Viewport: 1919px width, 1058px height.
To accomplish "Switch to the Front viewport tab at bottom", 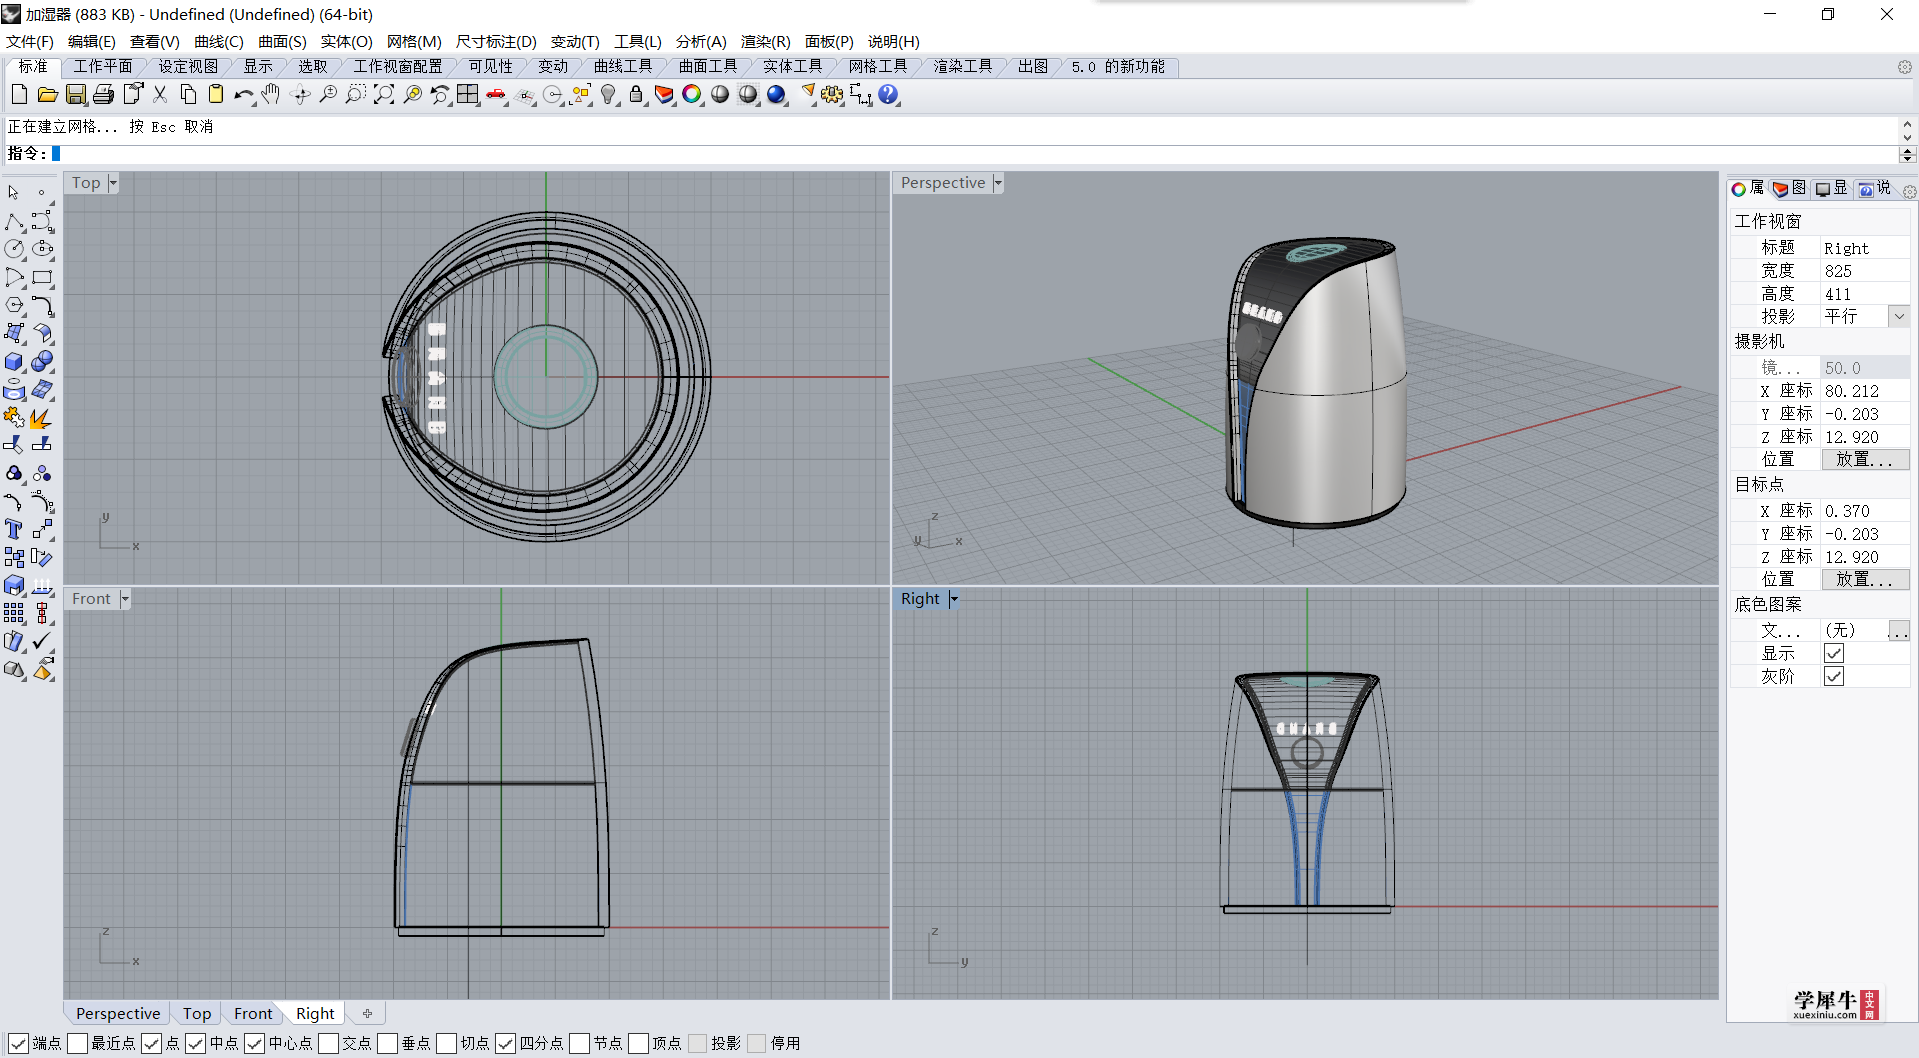I will pos(253,1013).
